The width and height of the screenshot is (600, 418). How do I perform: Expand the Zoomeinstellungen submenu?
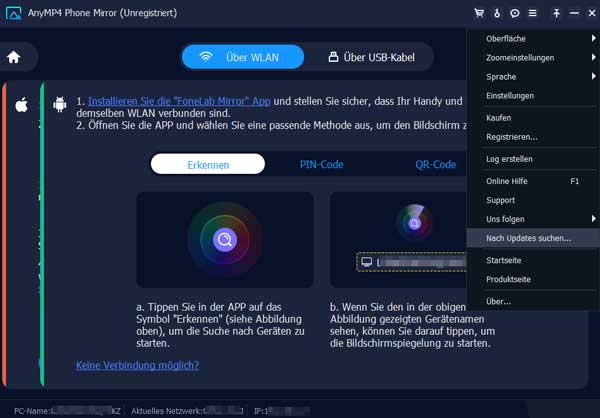(533, 57)
